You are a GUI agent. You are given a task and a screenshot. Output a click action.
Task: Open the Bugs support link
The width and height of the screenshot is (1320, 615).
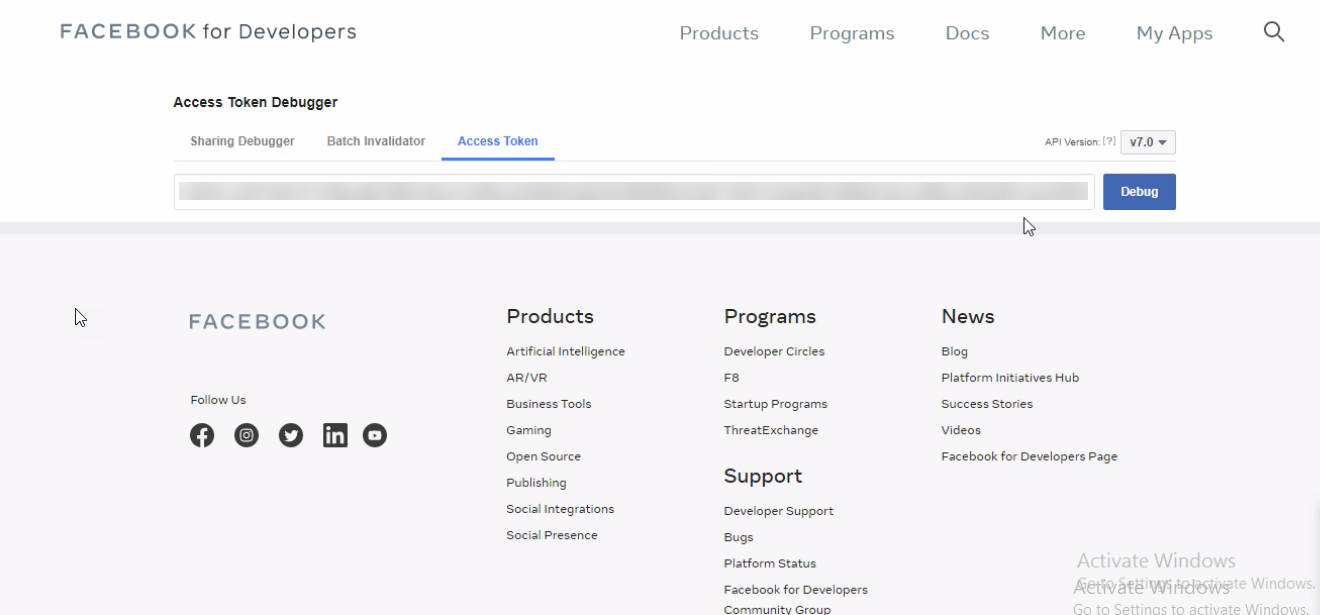pyautogui.click(x=738, y=537)
